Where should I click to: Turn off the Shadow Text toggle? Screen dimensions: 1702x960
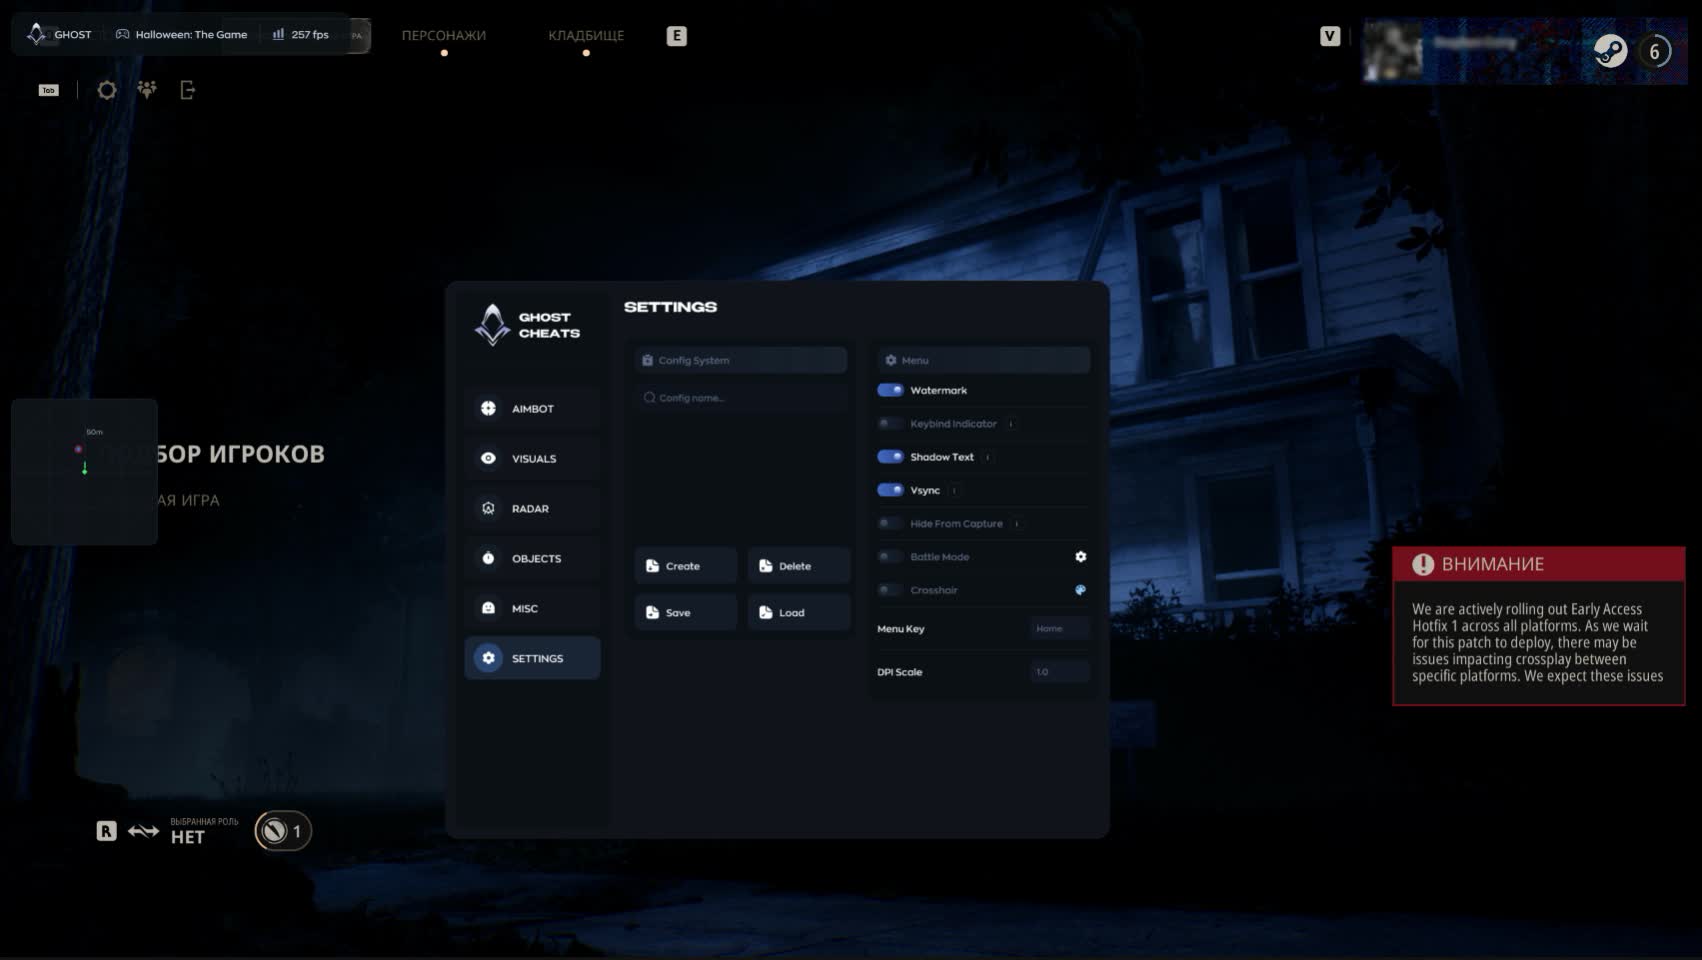tap(890, 456)
